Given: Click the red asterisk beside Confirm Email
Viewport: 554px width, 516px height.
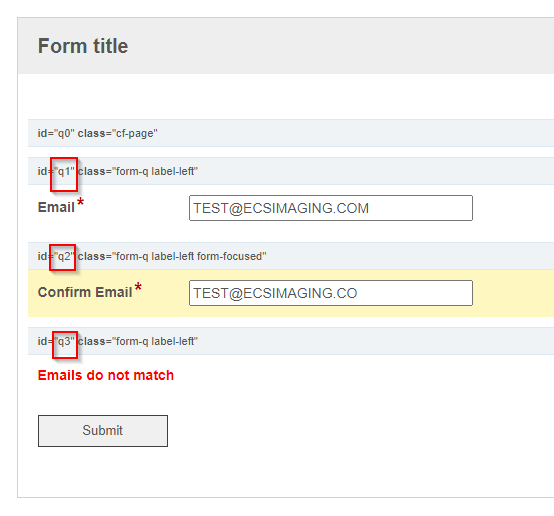Looking at the screenshot, I should (138, 287).
